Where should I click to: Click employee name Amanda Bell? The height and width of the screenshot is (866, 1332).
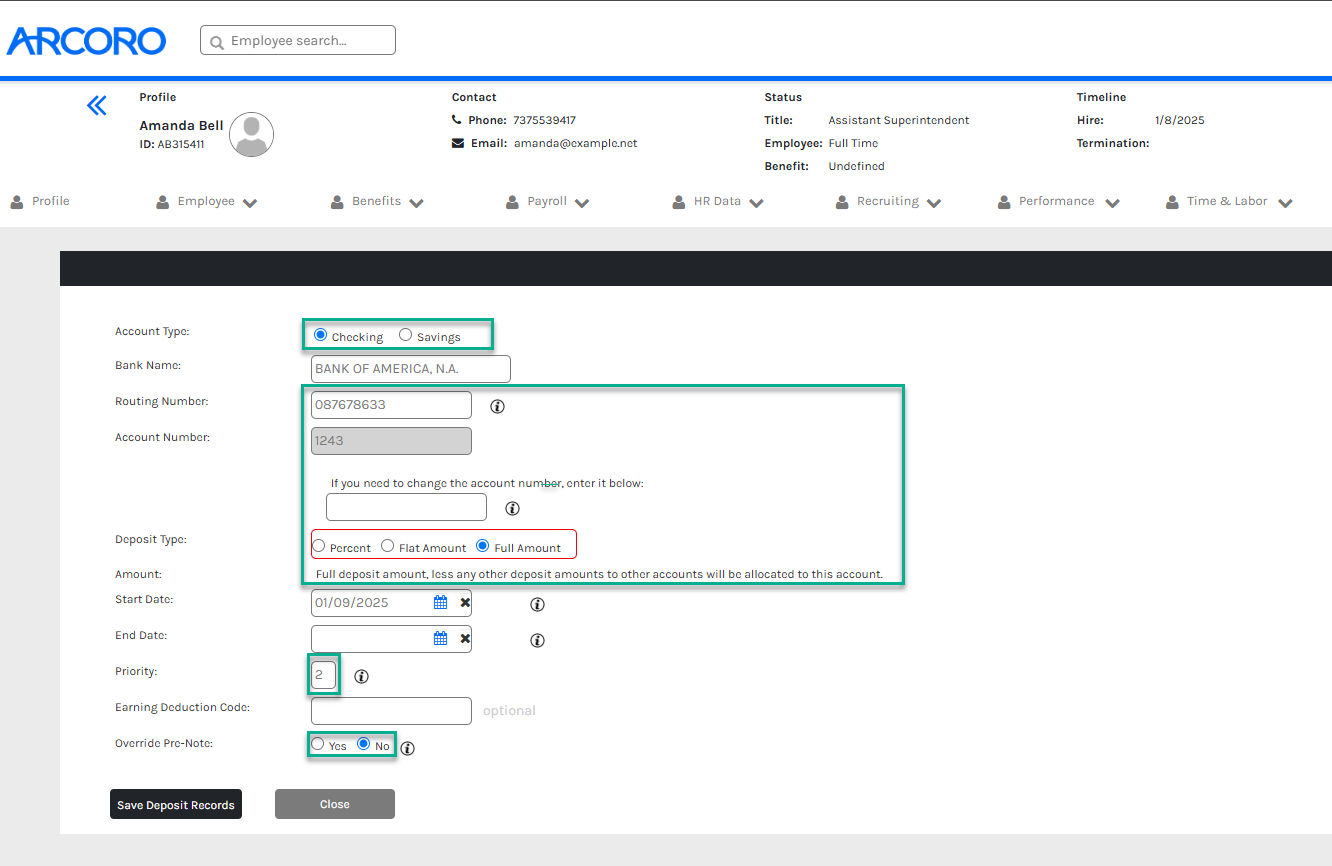(x=181, y=126)
